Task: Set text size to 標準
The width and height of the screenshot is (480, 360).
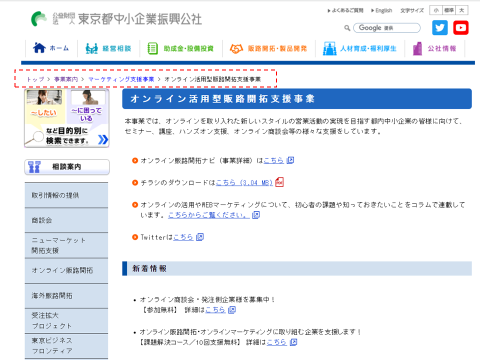Action: (x=449, y=10)
